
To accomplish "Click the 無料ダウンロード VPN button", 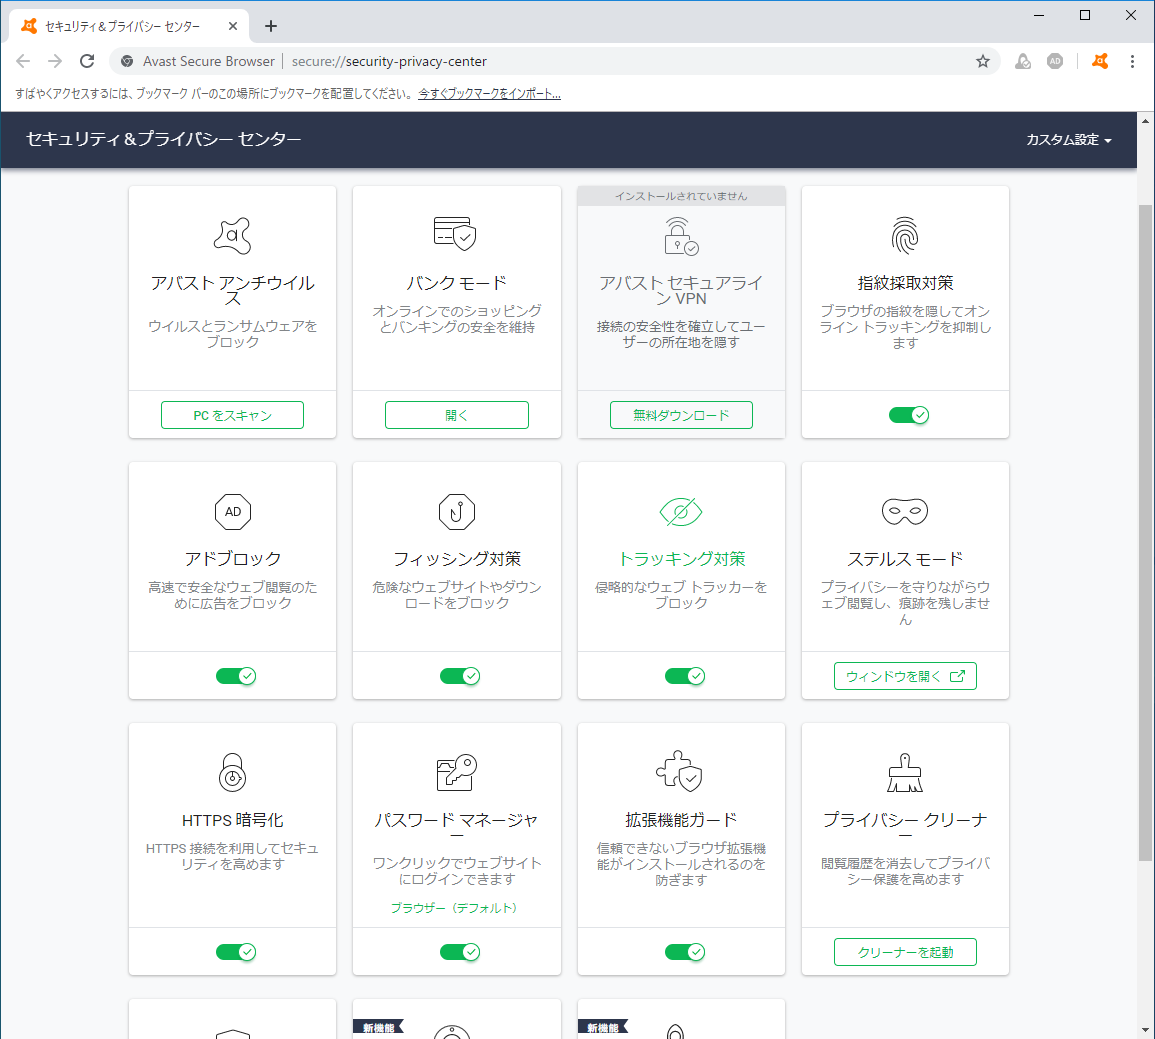I will pyautogui.click(x=681, y=415).
